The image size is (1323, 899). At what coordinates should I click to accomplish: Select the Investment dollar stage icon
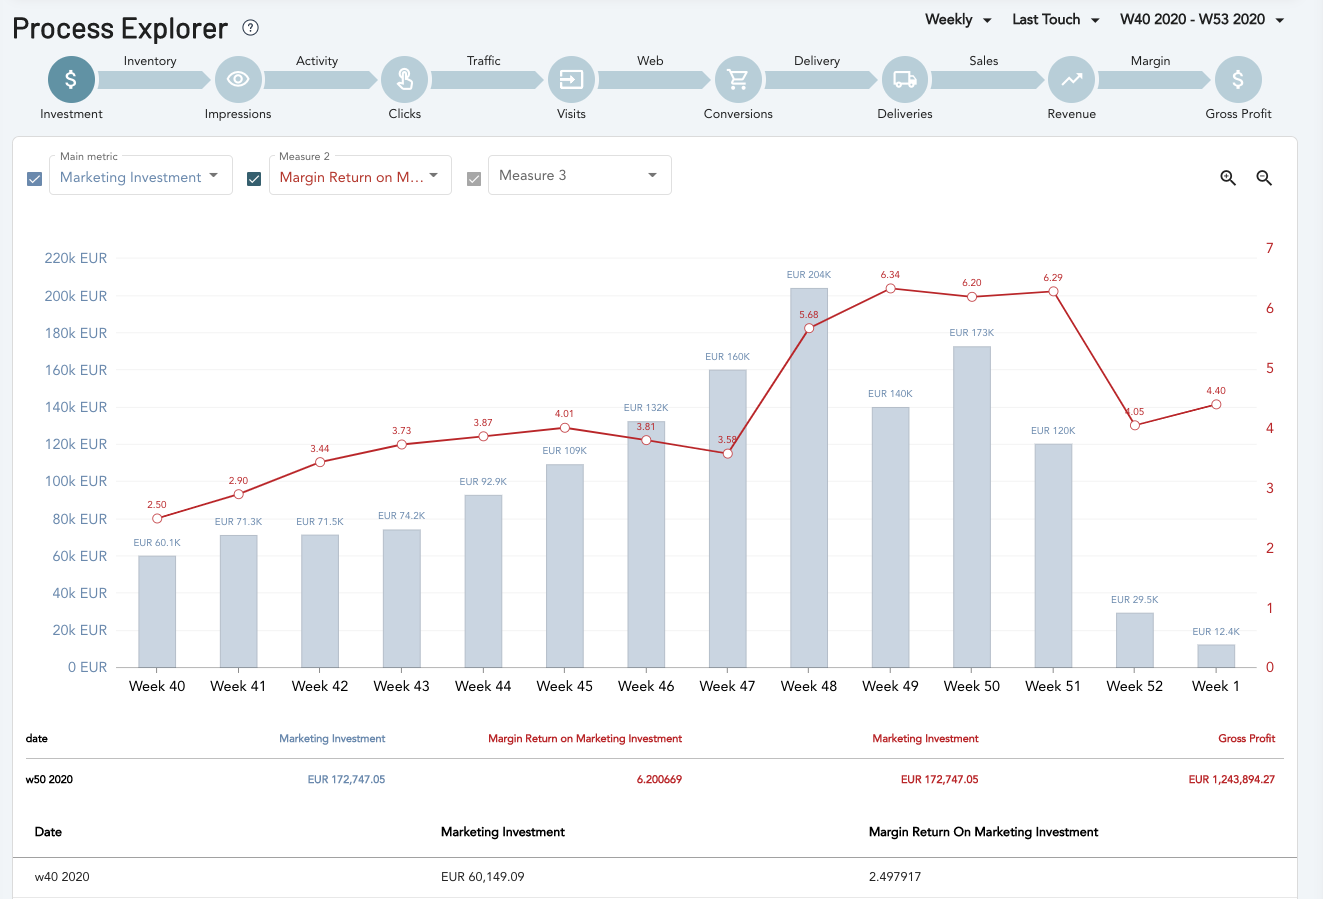click(71, 79)
